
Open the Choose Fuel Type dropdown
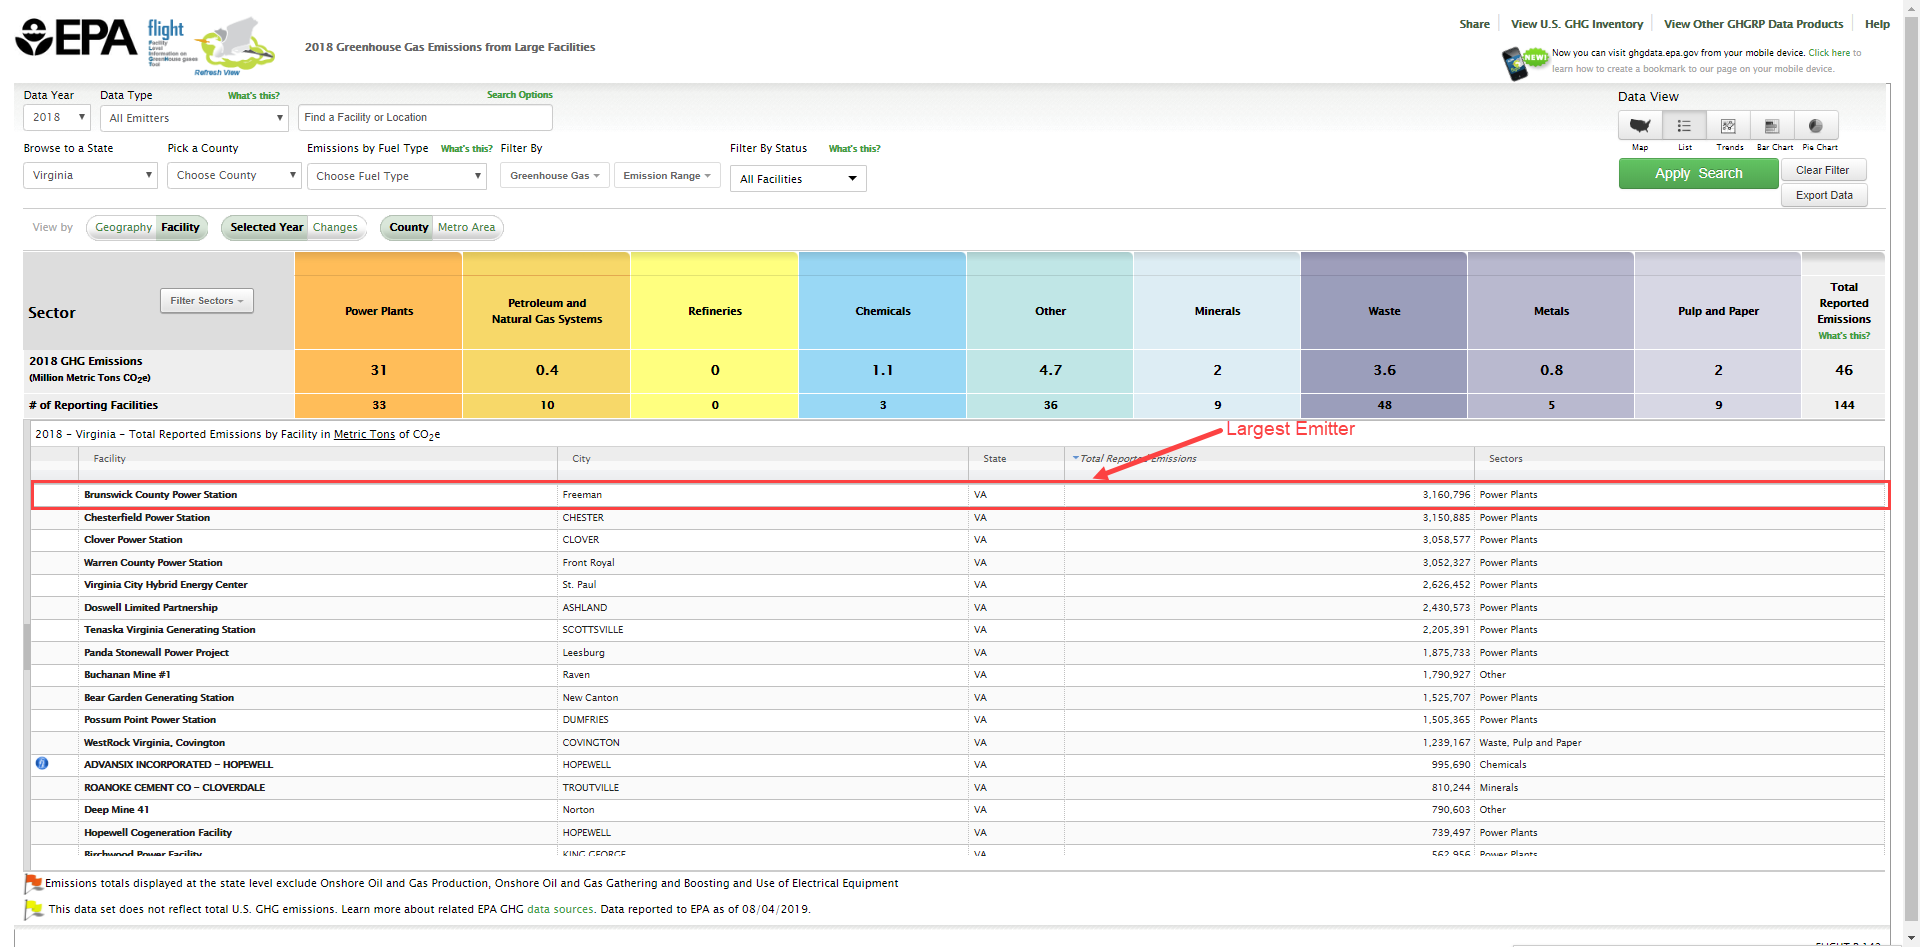(397, 176)
